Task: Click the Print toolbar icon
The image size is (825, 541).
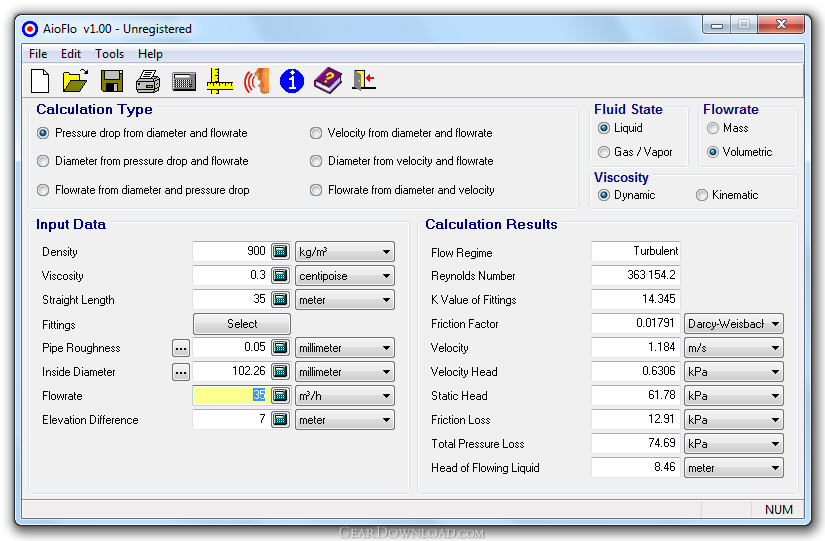Action: coord(148,81)
